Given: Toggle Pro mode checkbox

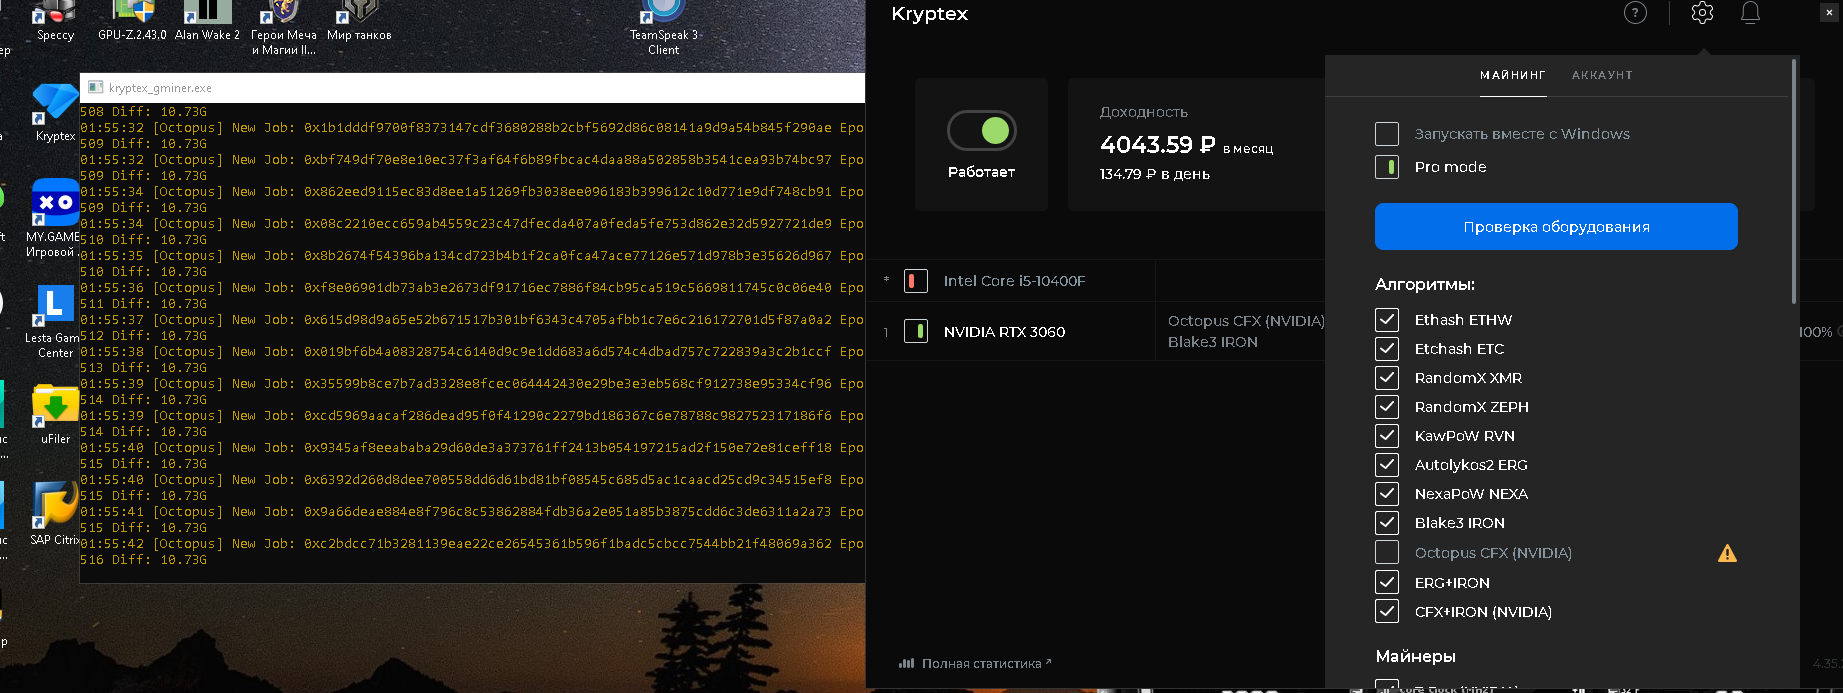Looking at the screenshot, I should tap(1387, 167).
